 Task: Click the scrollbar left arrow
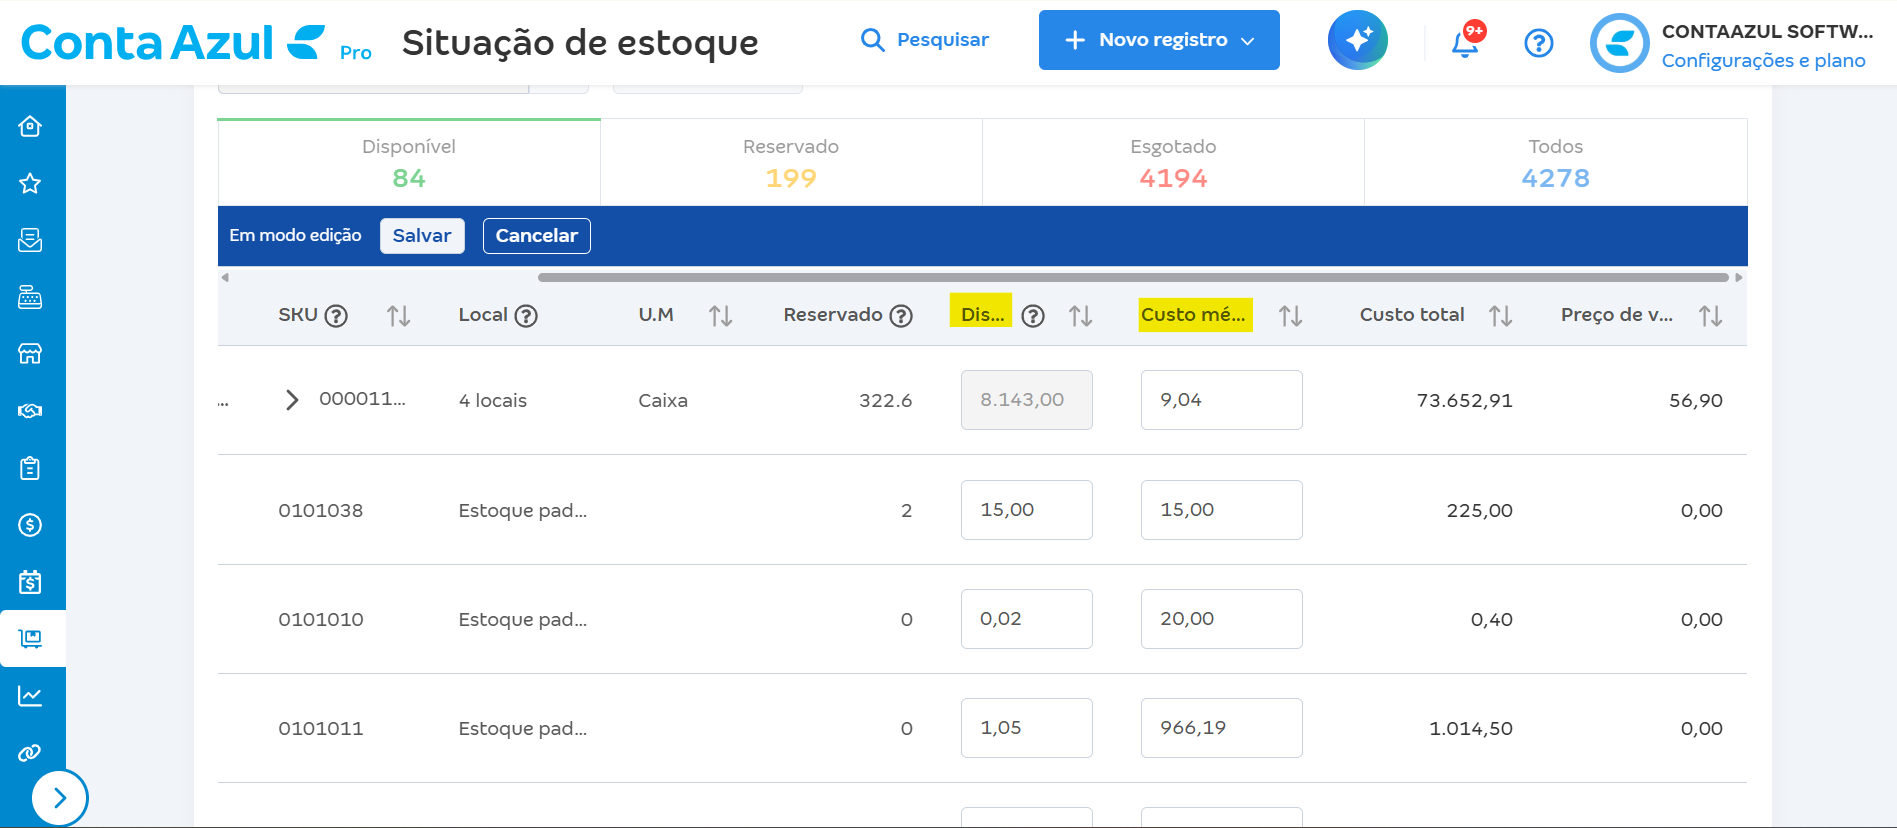(225, 277)
